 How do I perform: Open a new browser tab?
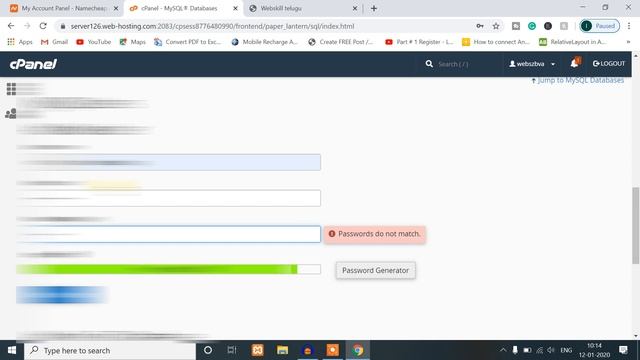[374, 8]
